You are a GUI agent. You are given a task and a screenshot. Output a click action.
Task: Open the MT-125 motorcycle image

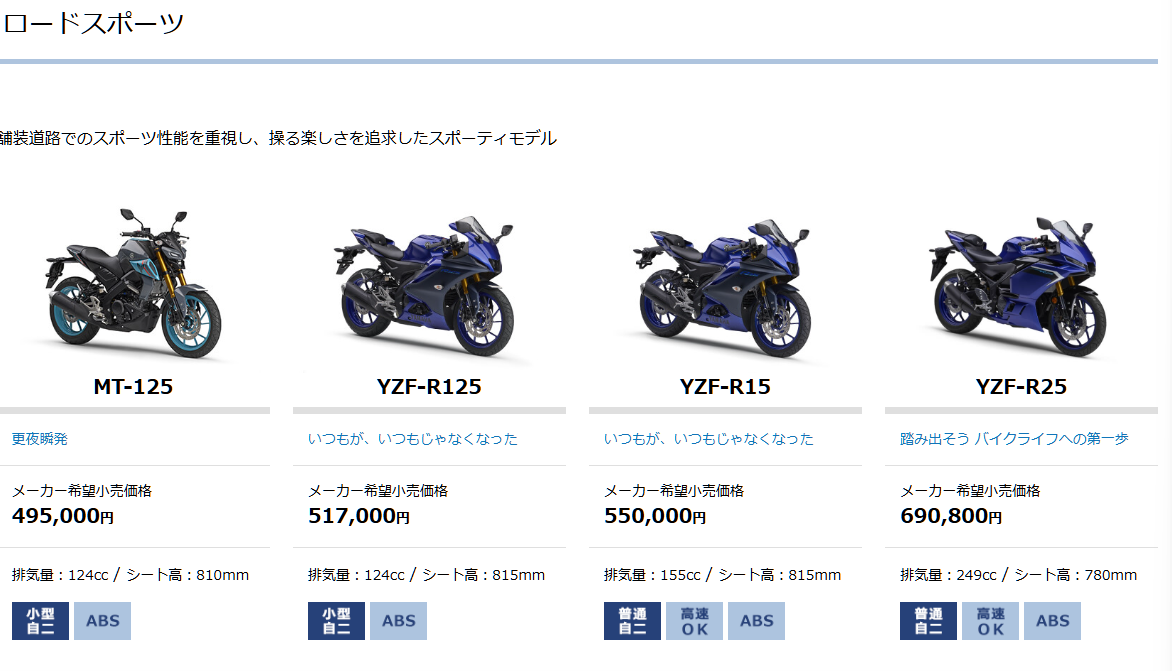[x=133, y=284]
